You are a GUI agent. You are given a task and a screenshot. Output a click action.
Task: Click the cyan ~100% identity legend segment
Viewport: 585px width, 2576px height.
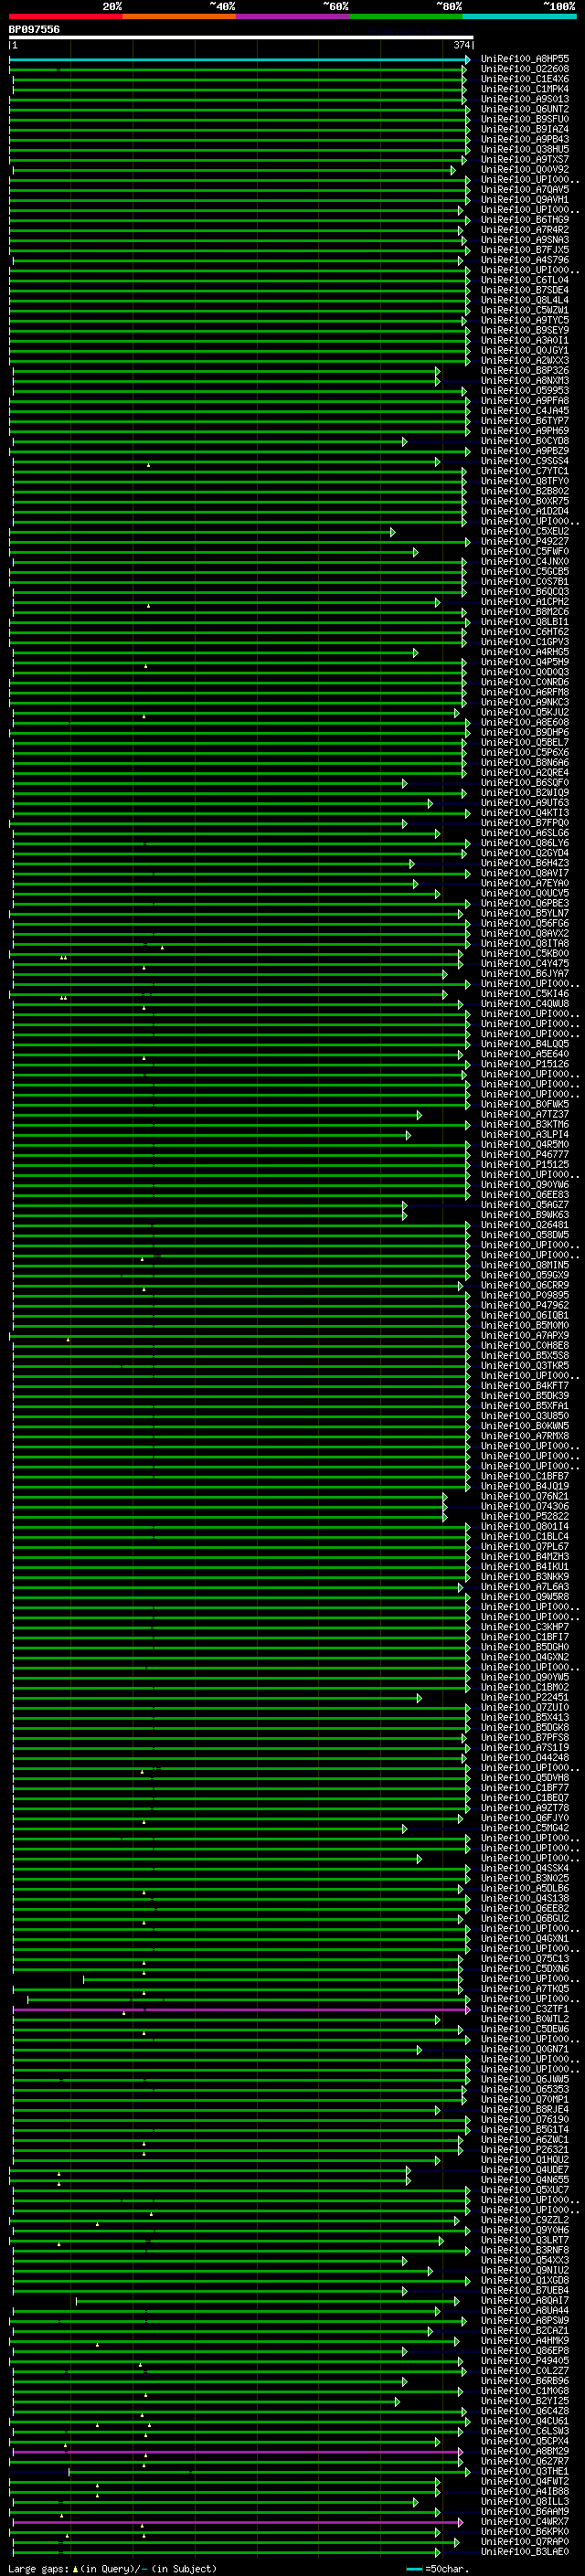point(520,16)
